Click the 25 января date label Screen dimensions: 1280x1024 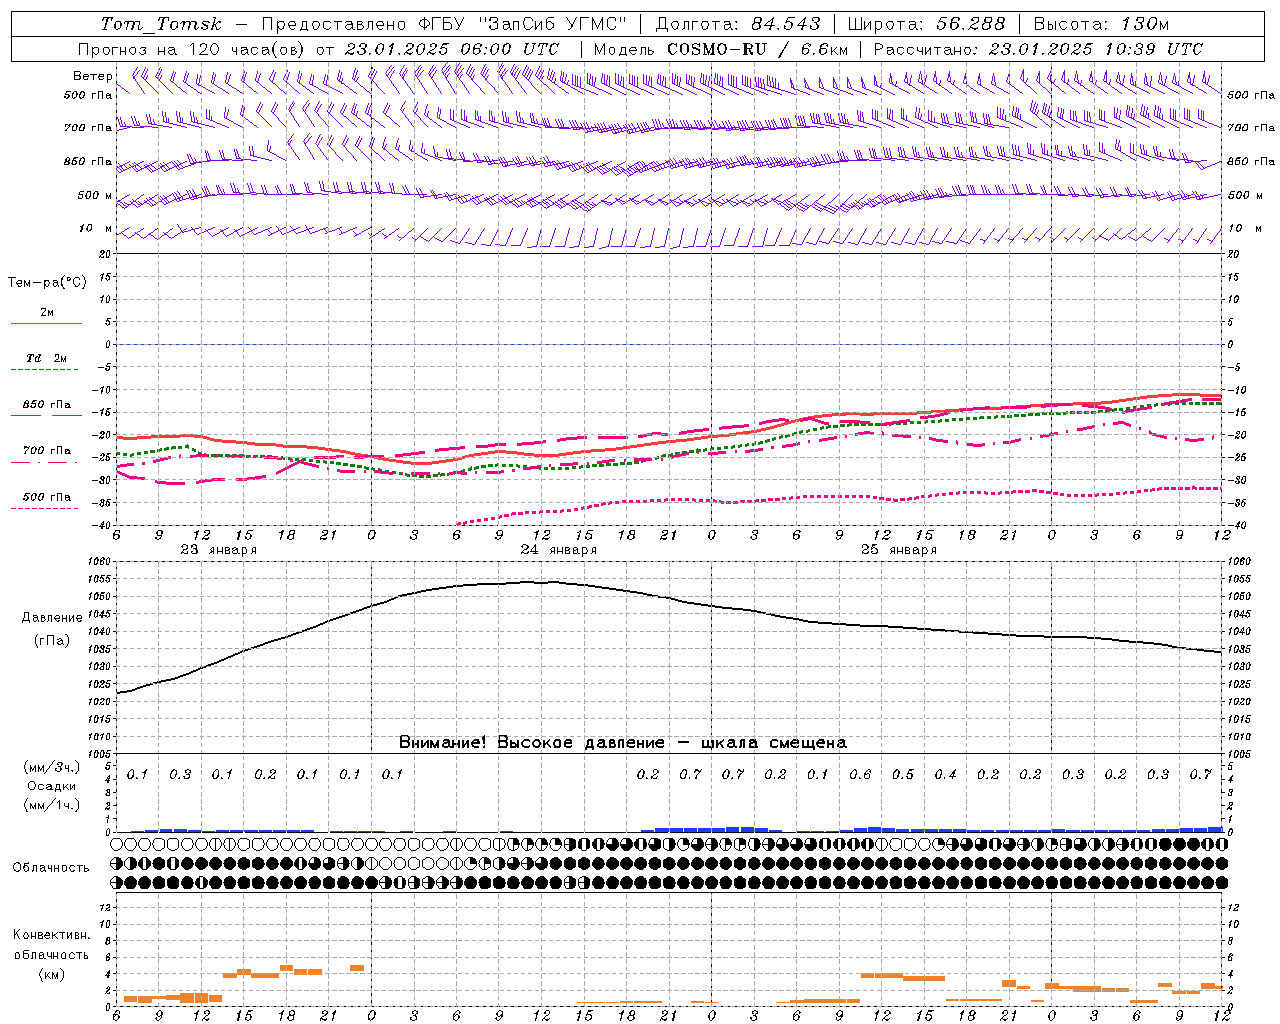898,550
